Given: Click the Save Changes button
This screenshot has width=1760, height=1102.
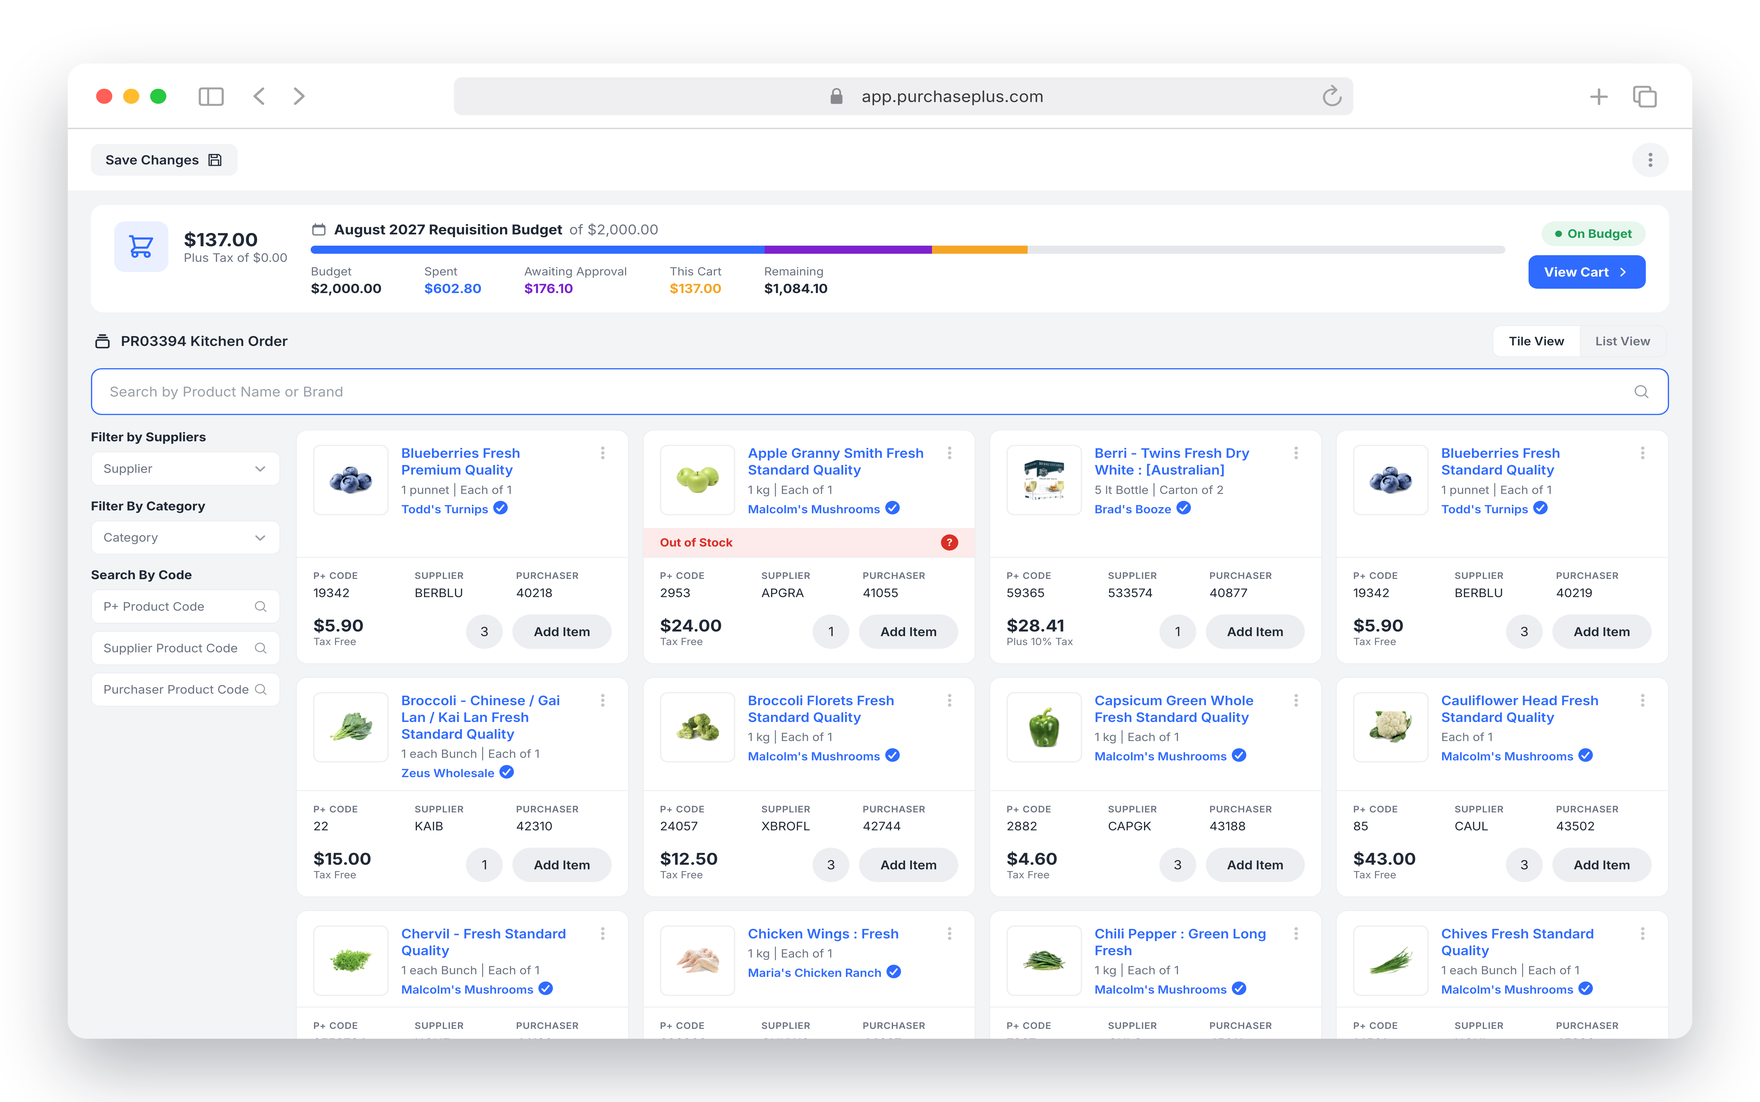Looking at the screenshot, I should coord(164,160).
